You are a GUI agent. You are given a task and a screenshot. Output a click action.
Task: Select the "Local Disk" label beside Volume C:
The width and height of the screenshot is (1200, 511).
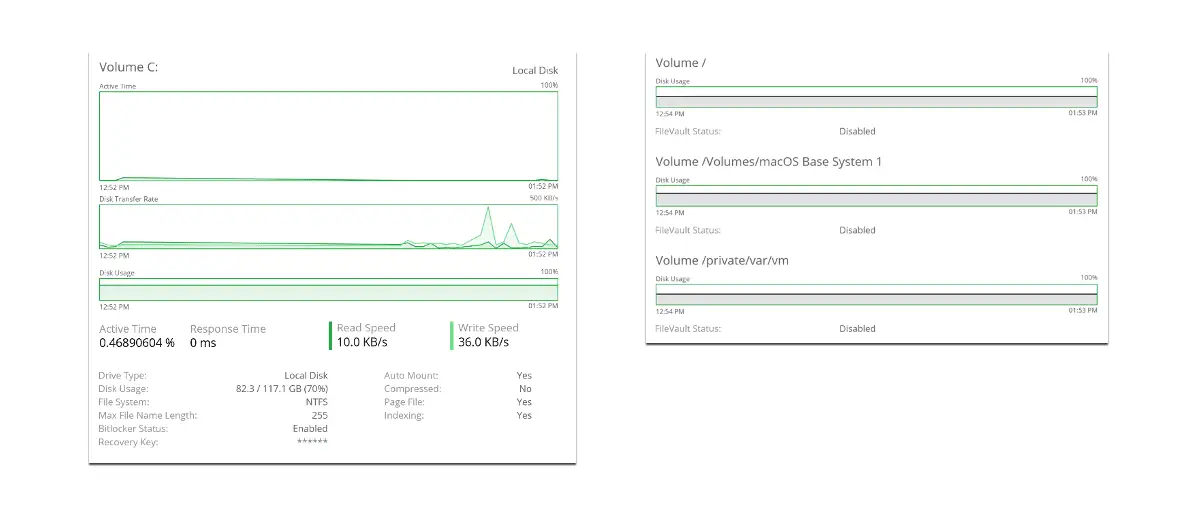click(535, 71)
